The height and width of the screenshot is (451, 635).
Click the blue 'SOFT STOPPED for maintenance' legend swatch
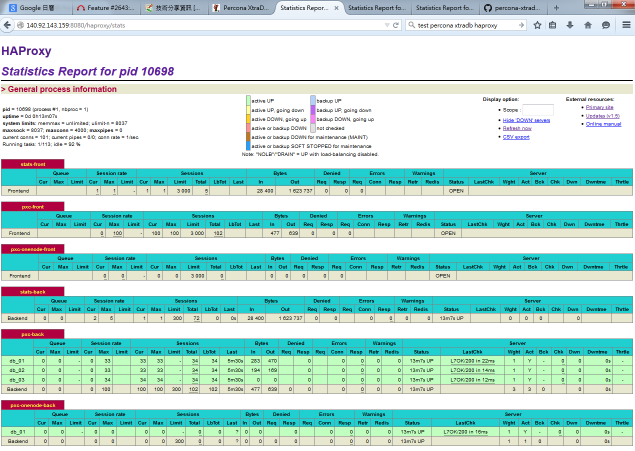click(x=248, y=146)
